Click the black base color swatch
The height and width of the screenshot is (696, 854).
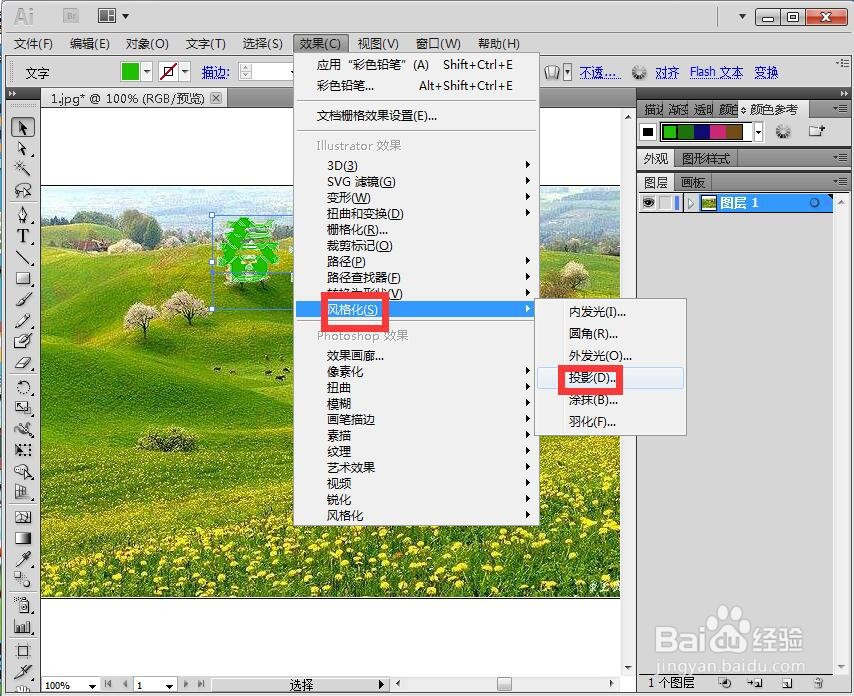click(x=648, y=131)
